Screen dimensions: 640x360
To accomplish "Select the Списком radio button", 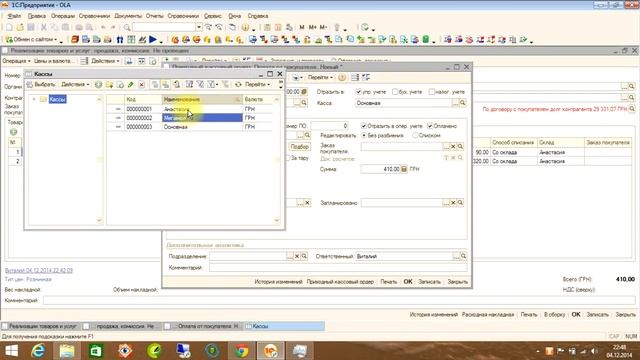I will click(415, 135).
